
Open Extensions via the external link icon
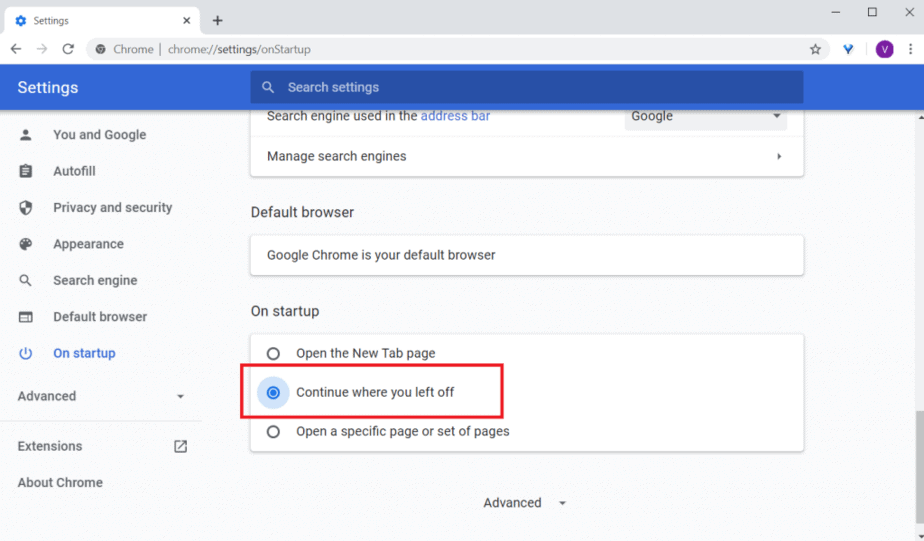(180, 446)
